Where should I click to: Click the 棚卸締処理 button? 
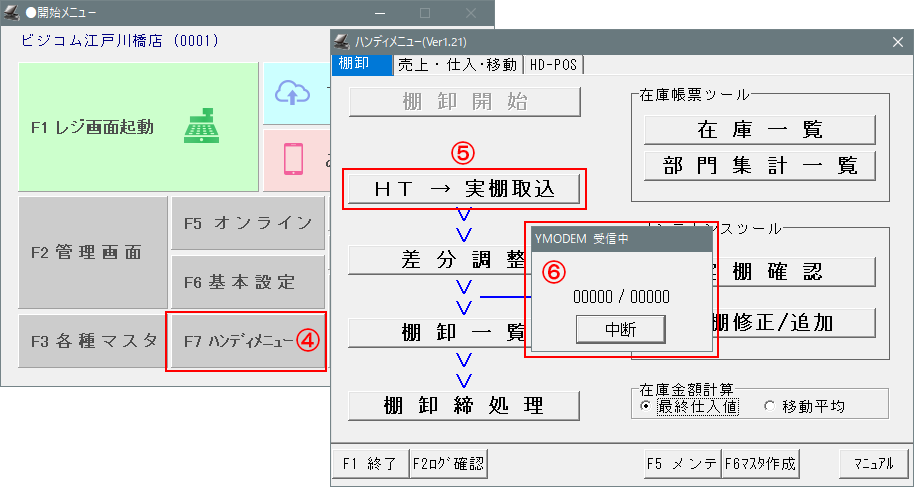pos(464,405)
